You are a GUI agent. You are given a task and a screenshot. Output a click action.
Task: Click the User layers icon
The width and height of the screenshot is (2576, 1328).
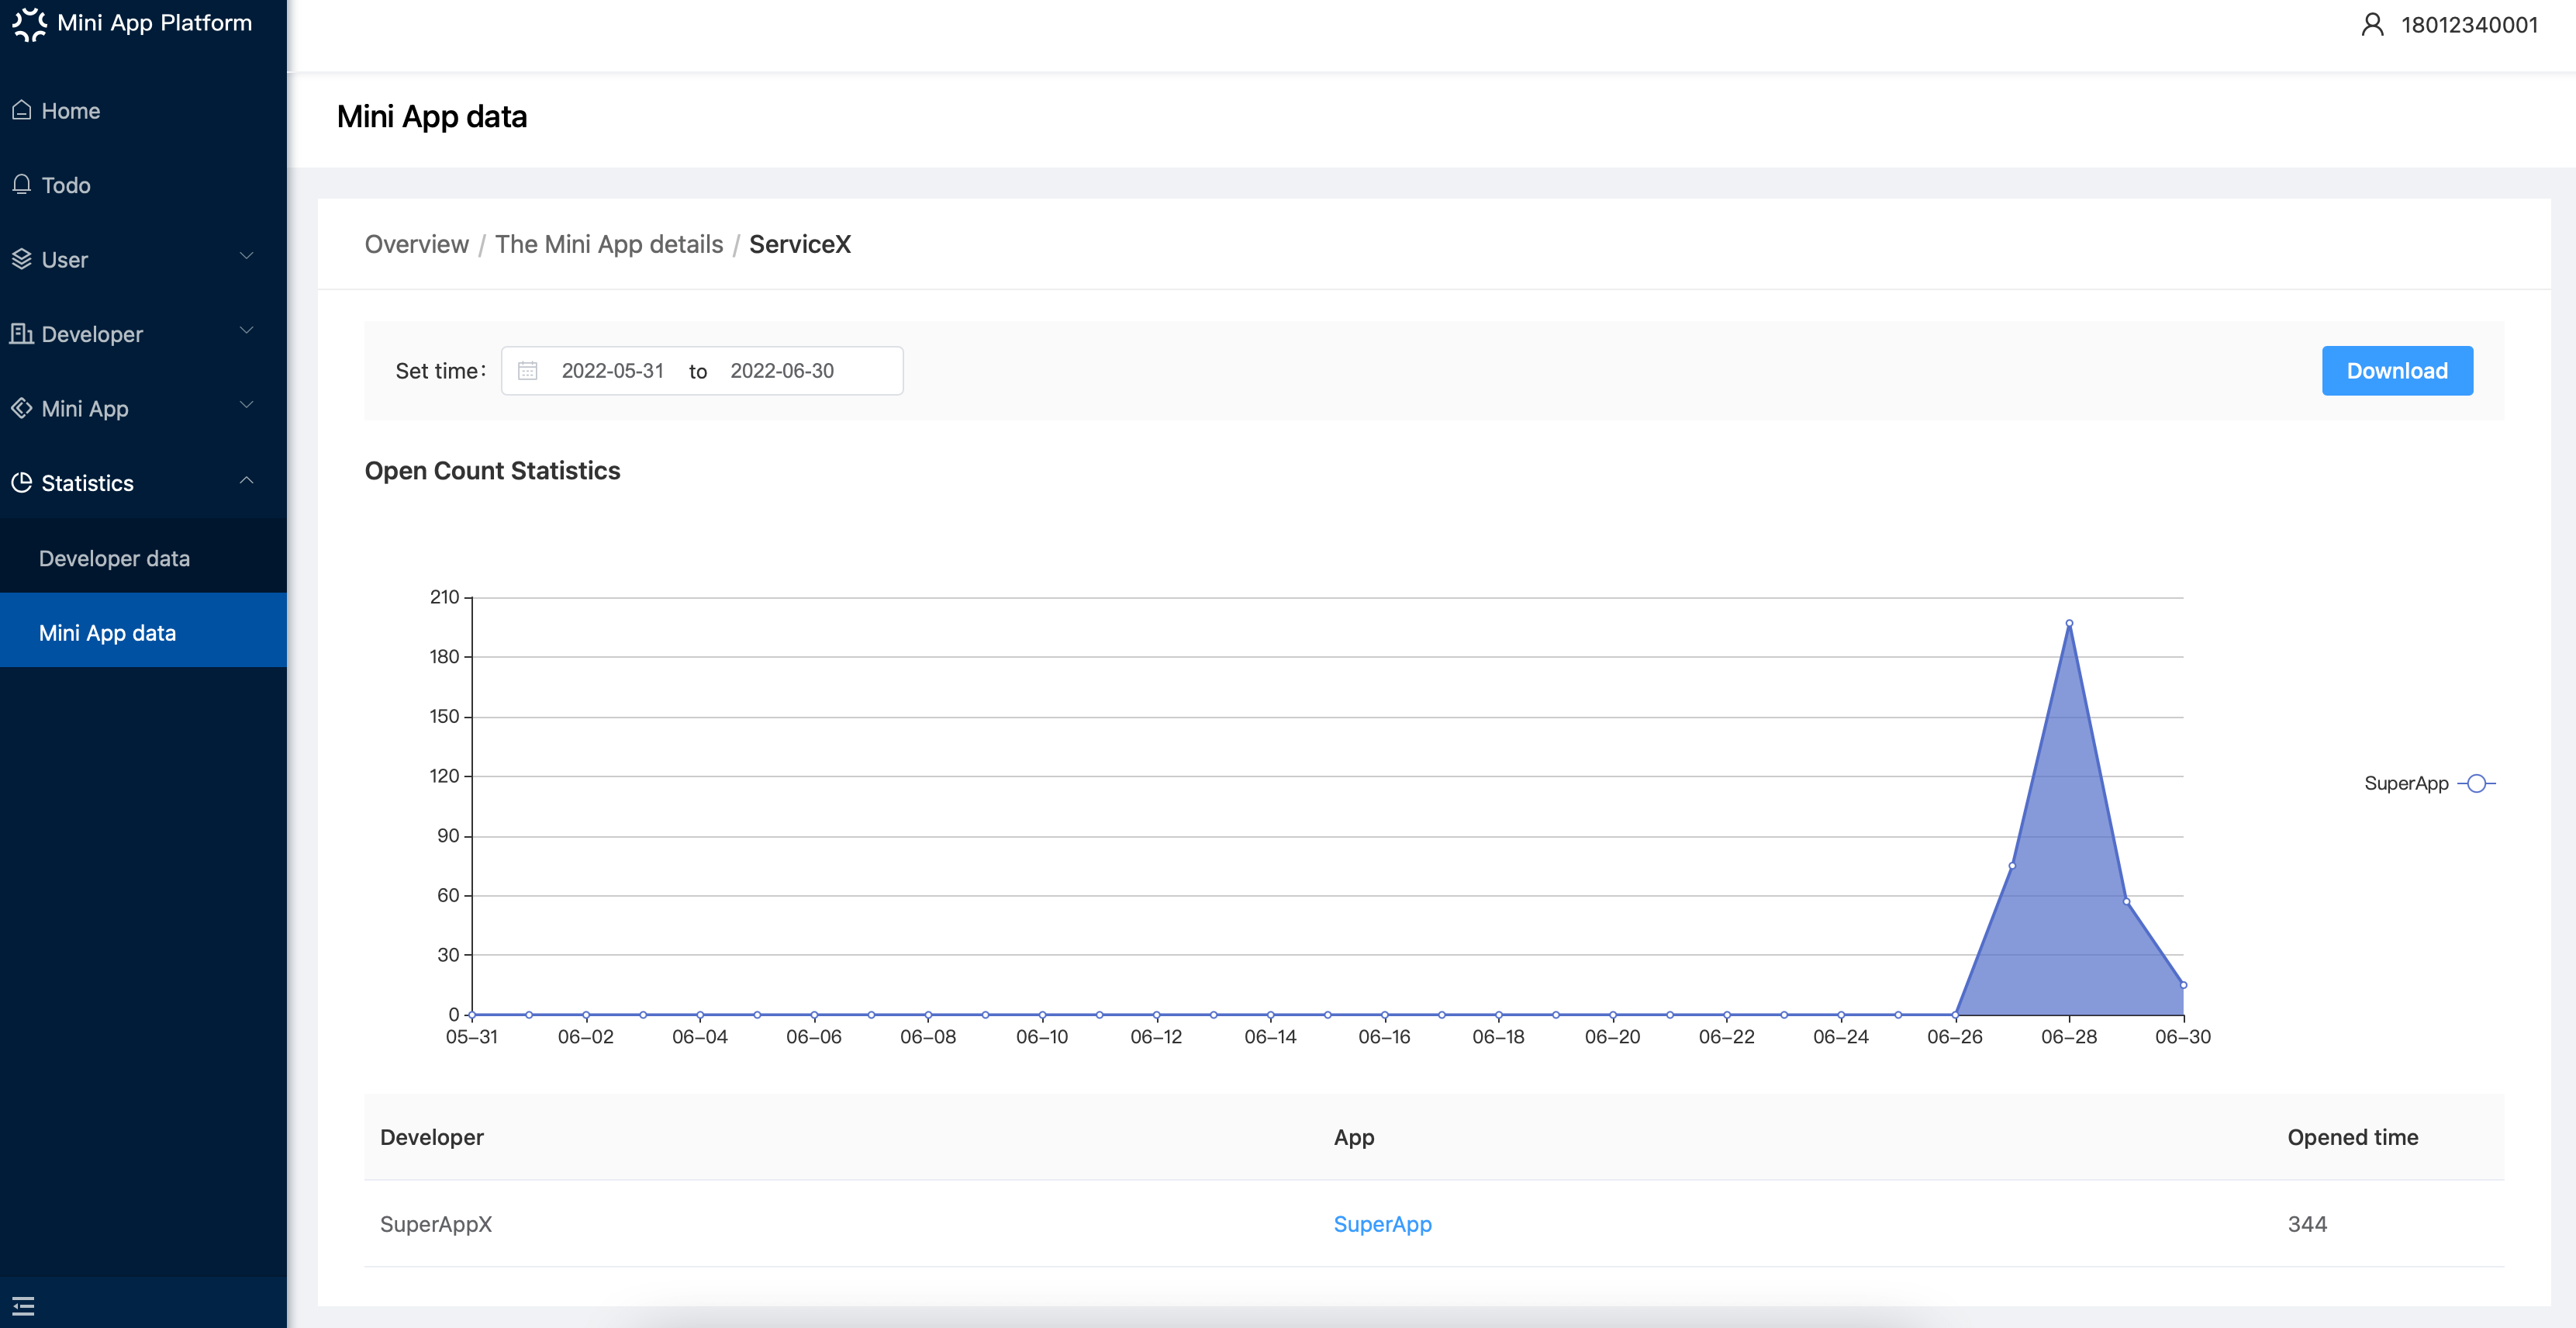click(x=22, y=259)
